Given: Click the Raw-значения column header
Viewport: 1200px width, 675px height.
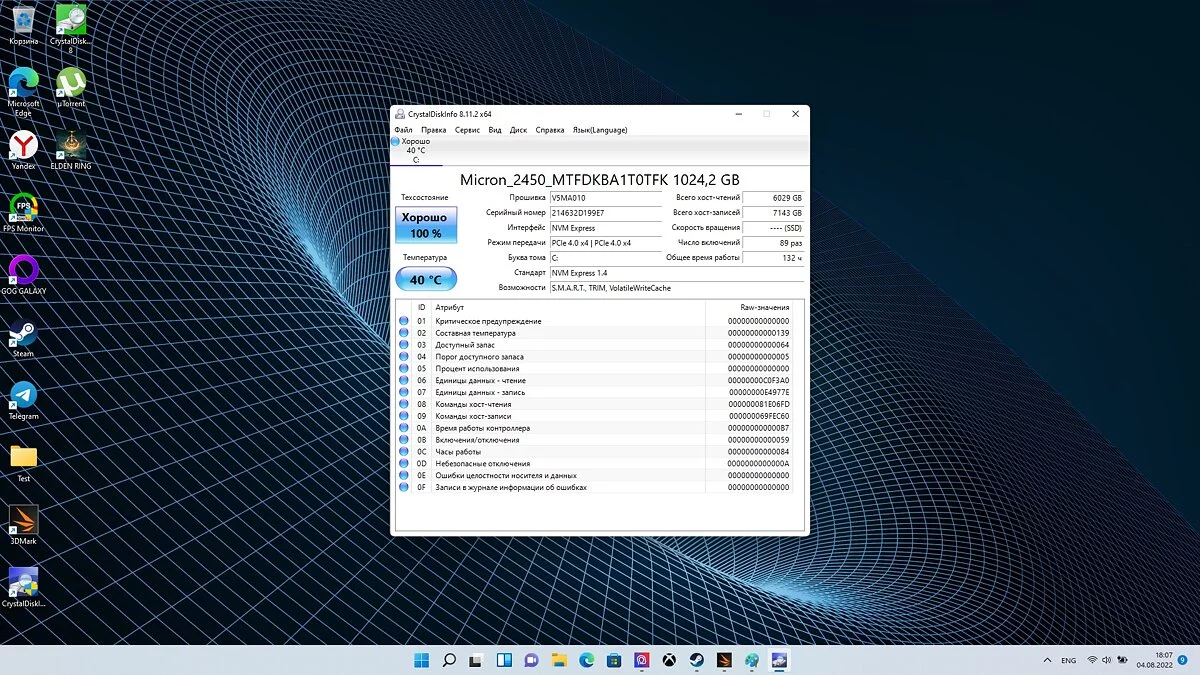Looking at the screenshot, I should pyautogui.click(x=764, y=307).
